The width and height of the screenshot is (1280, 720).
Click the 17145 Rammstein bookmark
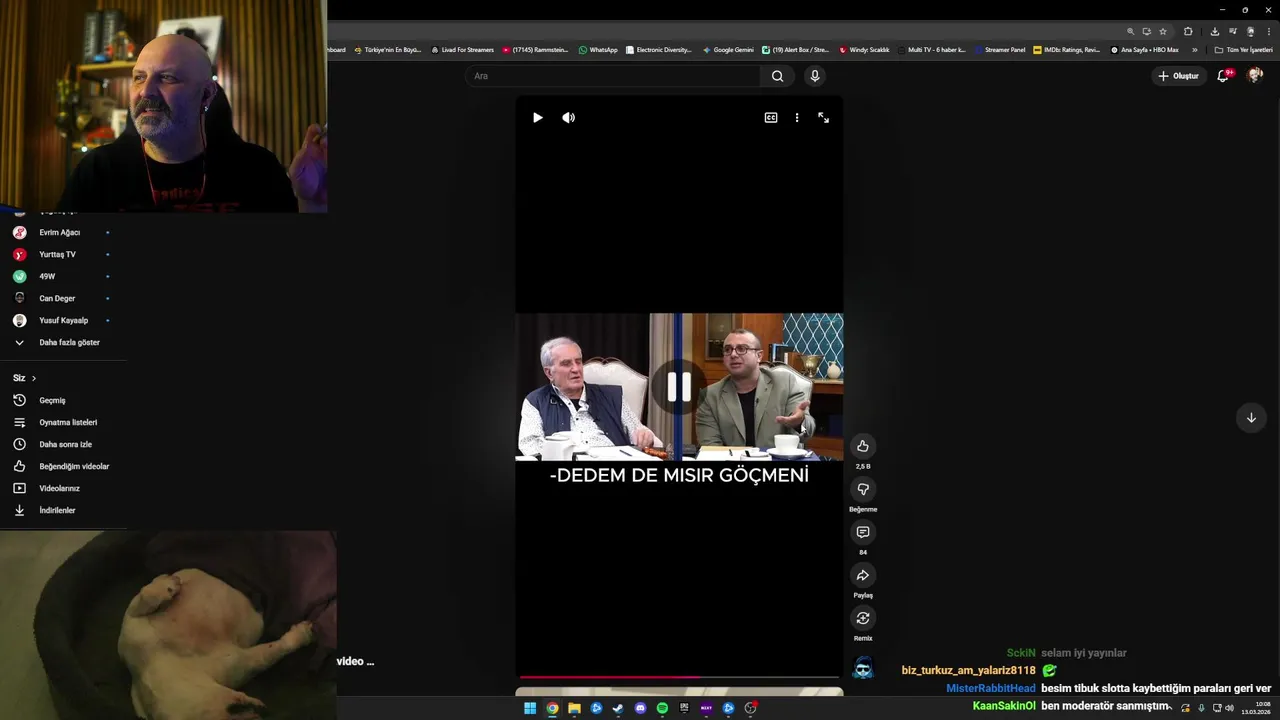536,49
